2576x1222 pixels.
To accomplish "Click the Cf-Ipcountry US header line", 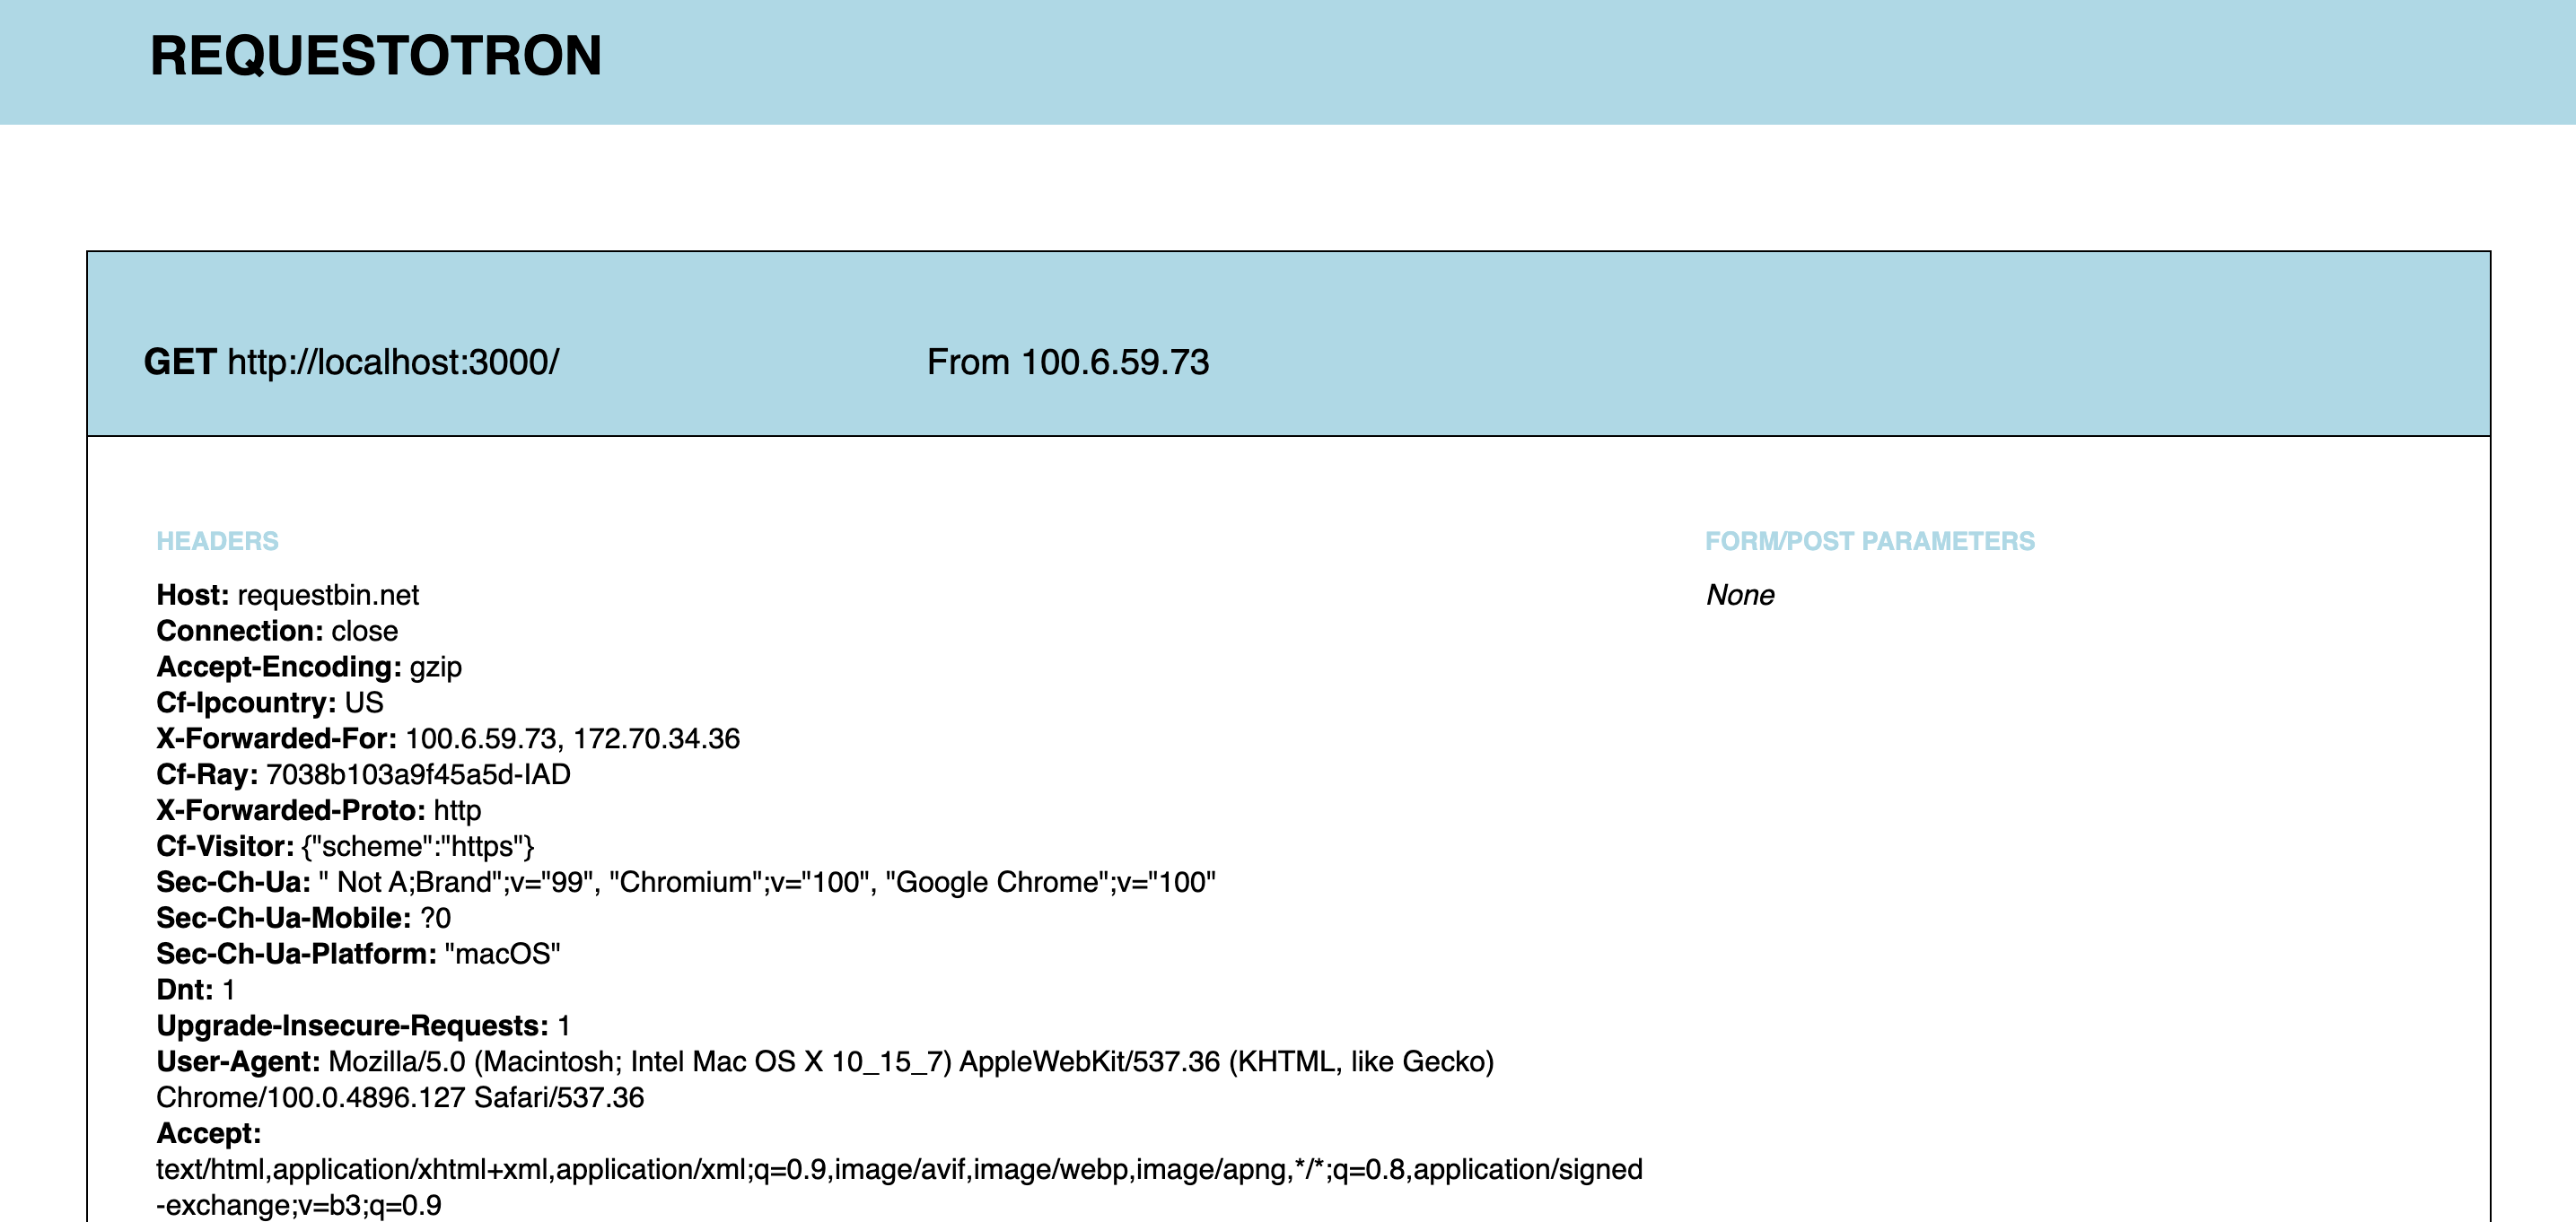I will 269,703.
